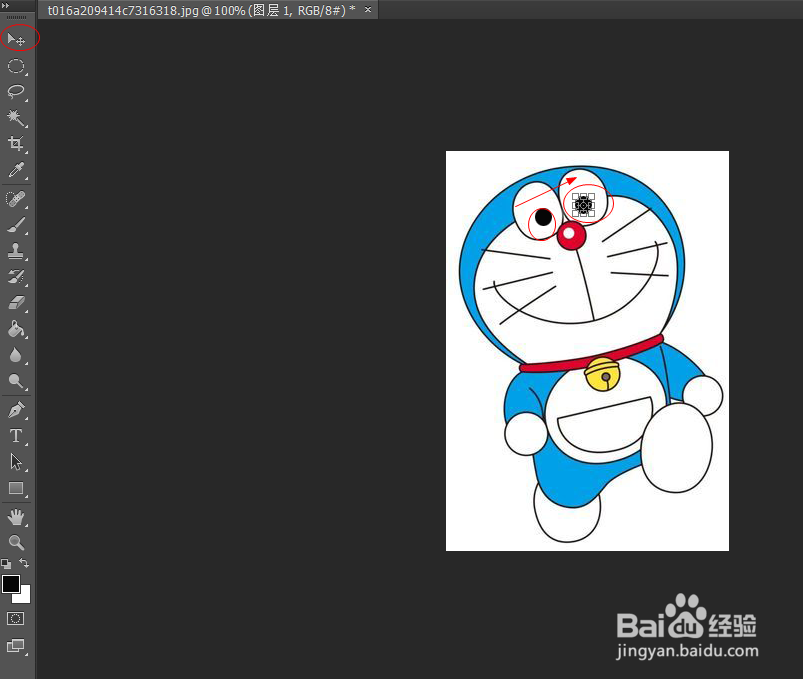Image resolution: width=803 pixels, height=679 pixels.
Task: Click the transformed pupil in the right eye
Action: (x=583, y=204)
